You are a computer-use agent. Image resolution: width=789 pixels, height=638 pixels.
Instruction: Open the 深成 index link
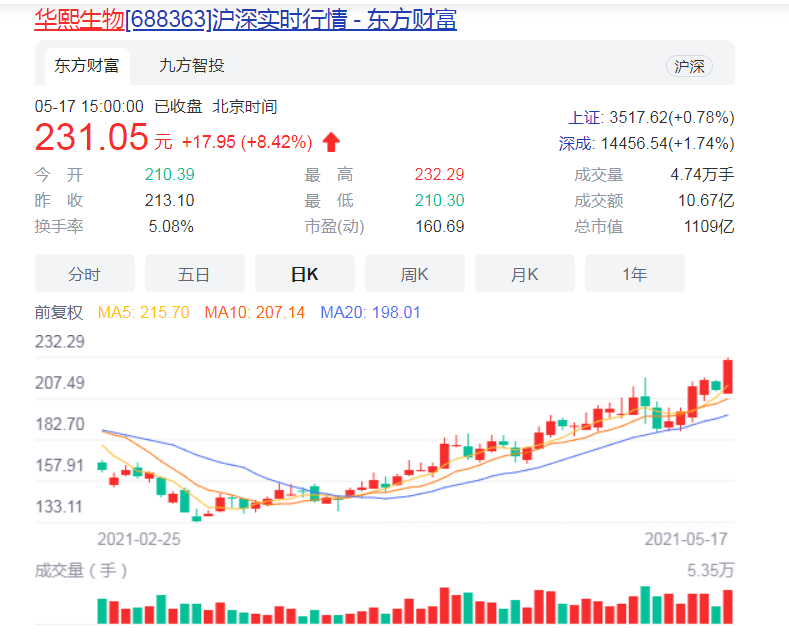576,144
